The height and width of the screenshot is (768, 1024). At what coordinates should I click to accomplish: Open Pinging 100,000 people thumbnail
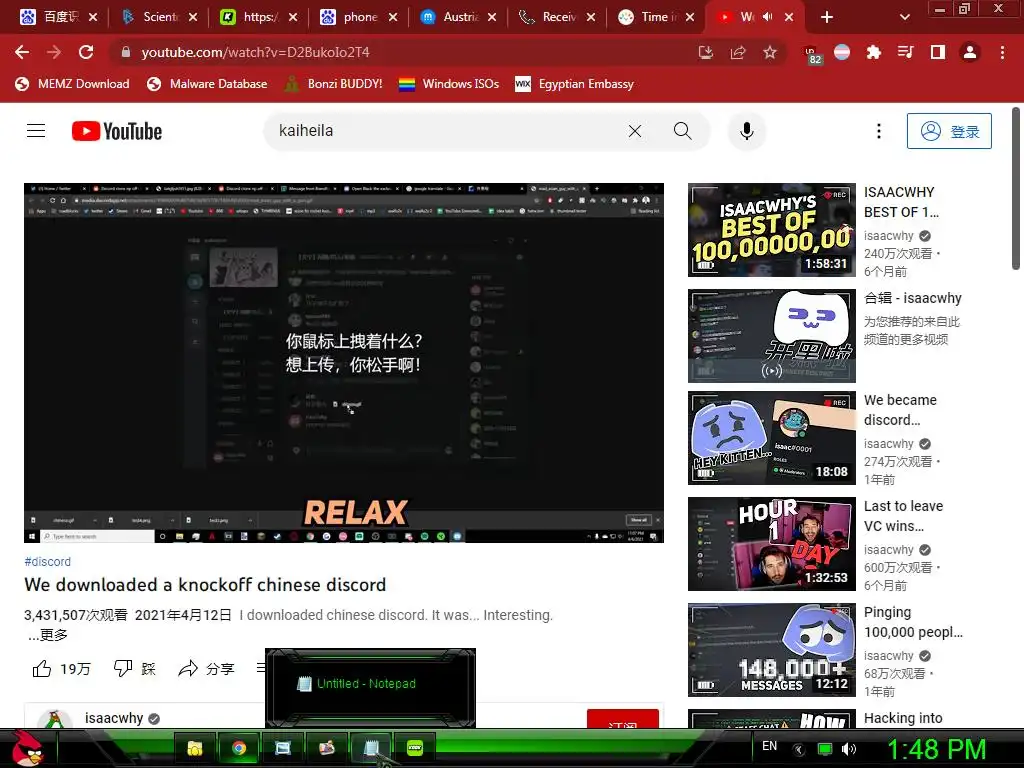[x=772, y=650]
